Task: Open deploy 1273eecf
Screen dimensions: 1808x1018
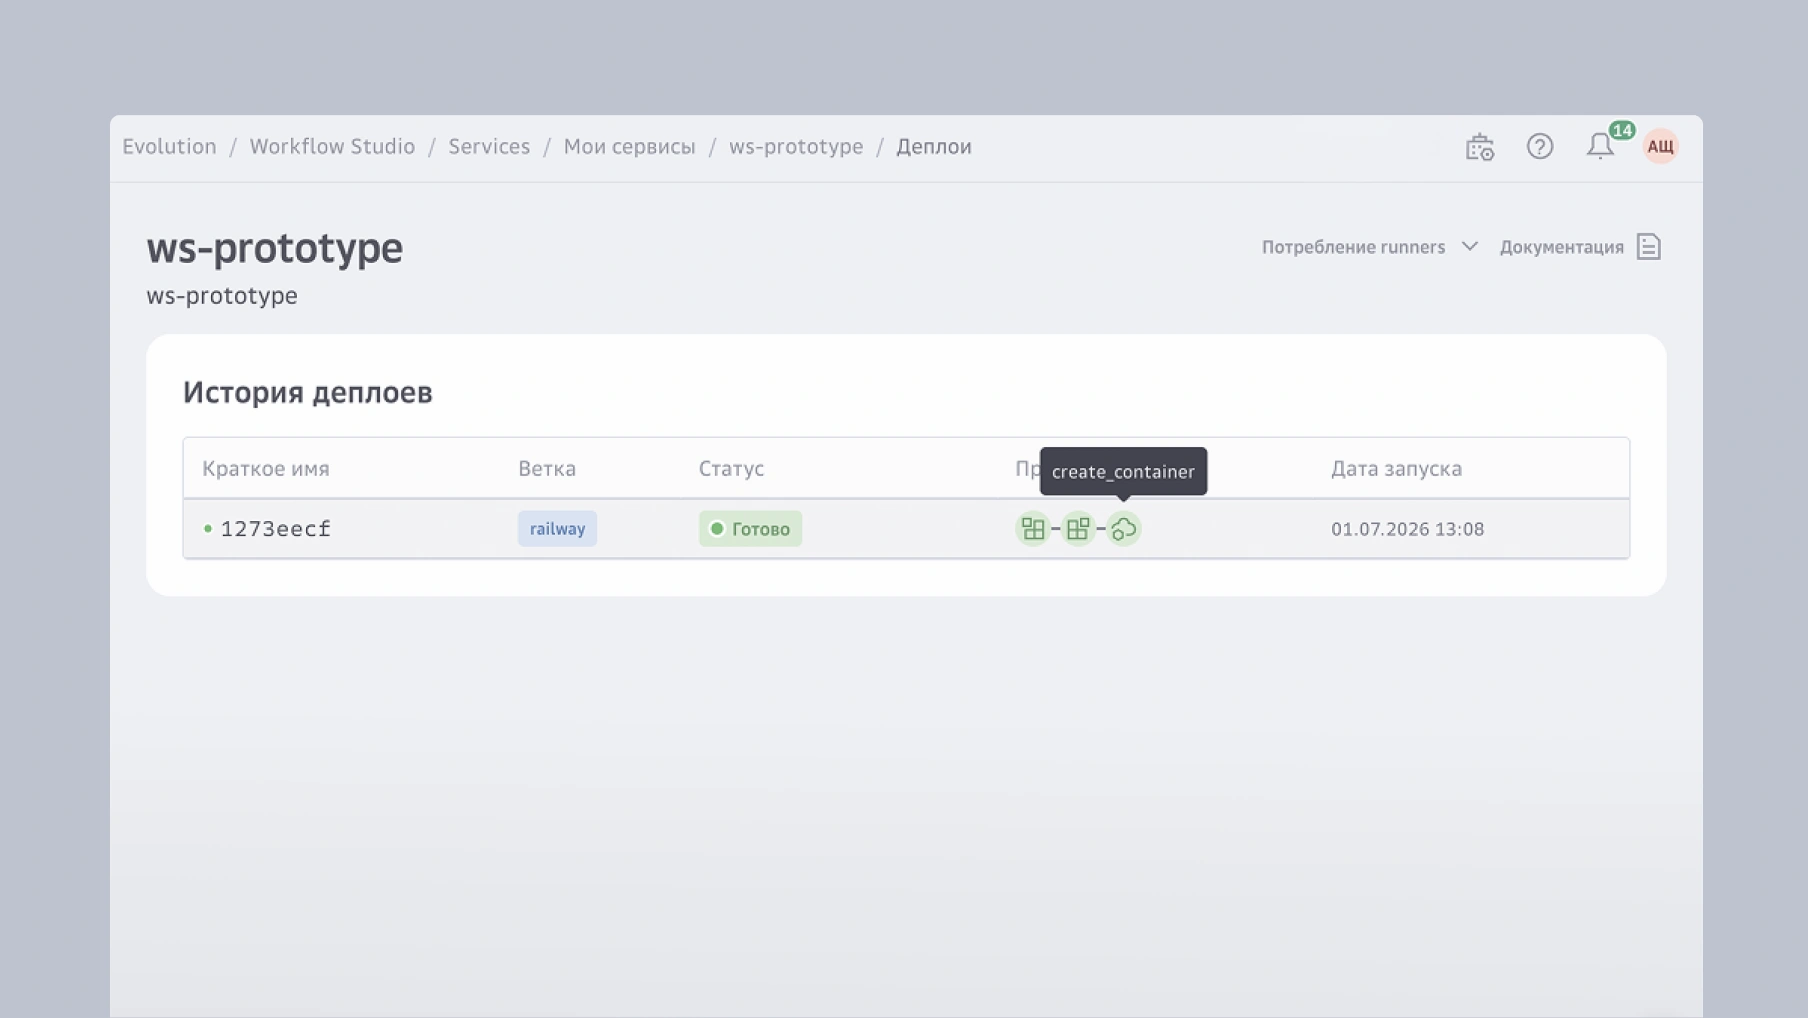Action: (276, 529)
